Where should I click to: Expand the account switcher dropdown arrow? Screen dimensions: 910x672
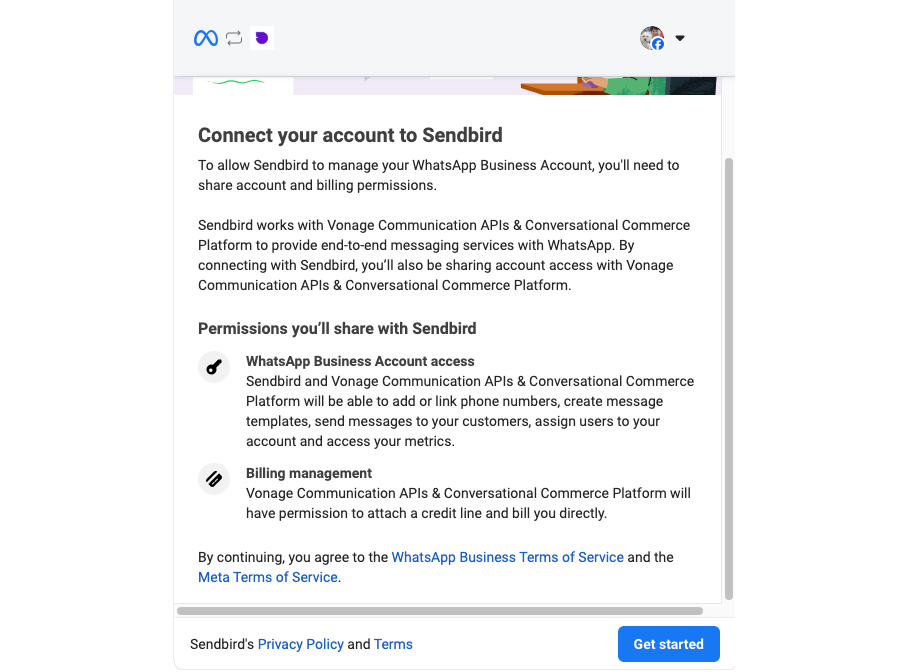pyautogui.click(x=680, y=38)
